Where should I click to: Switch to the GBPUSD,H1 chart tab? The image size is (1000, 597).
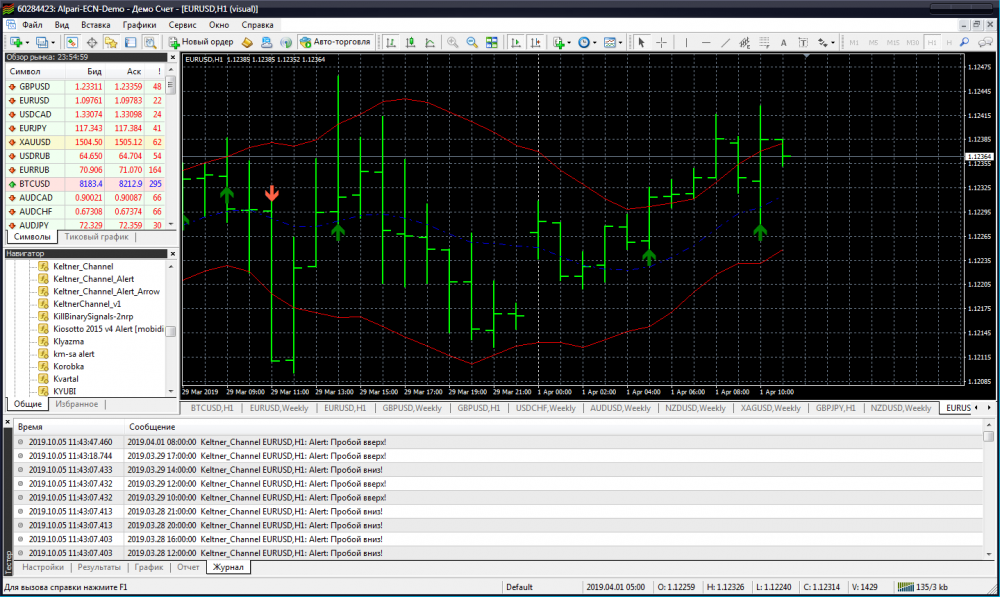click(x=478, y=408)
